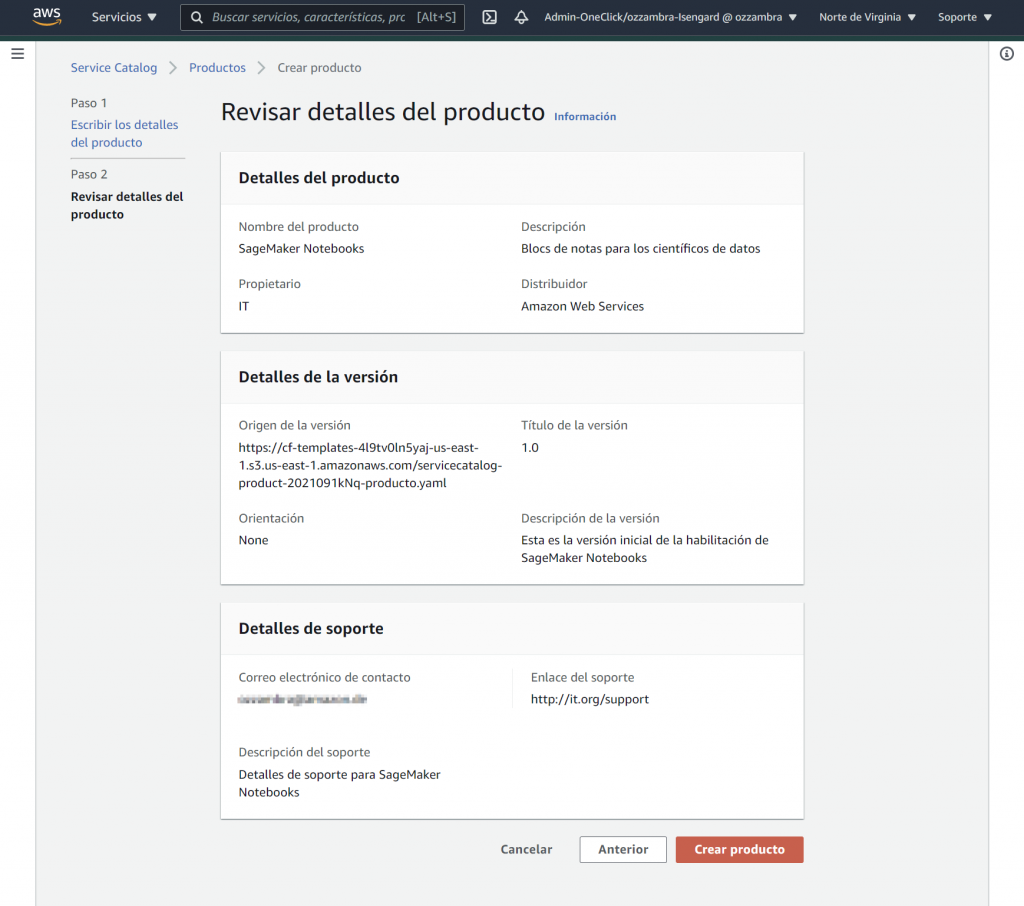This screenshot has width=1024, height=906.
Task: Go to Productos breadcrumb link
Action: pos(217,67)
